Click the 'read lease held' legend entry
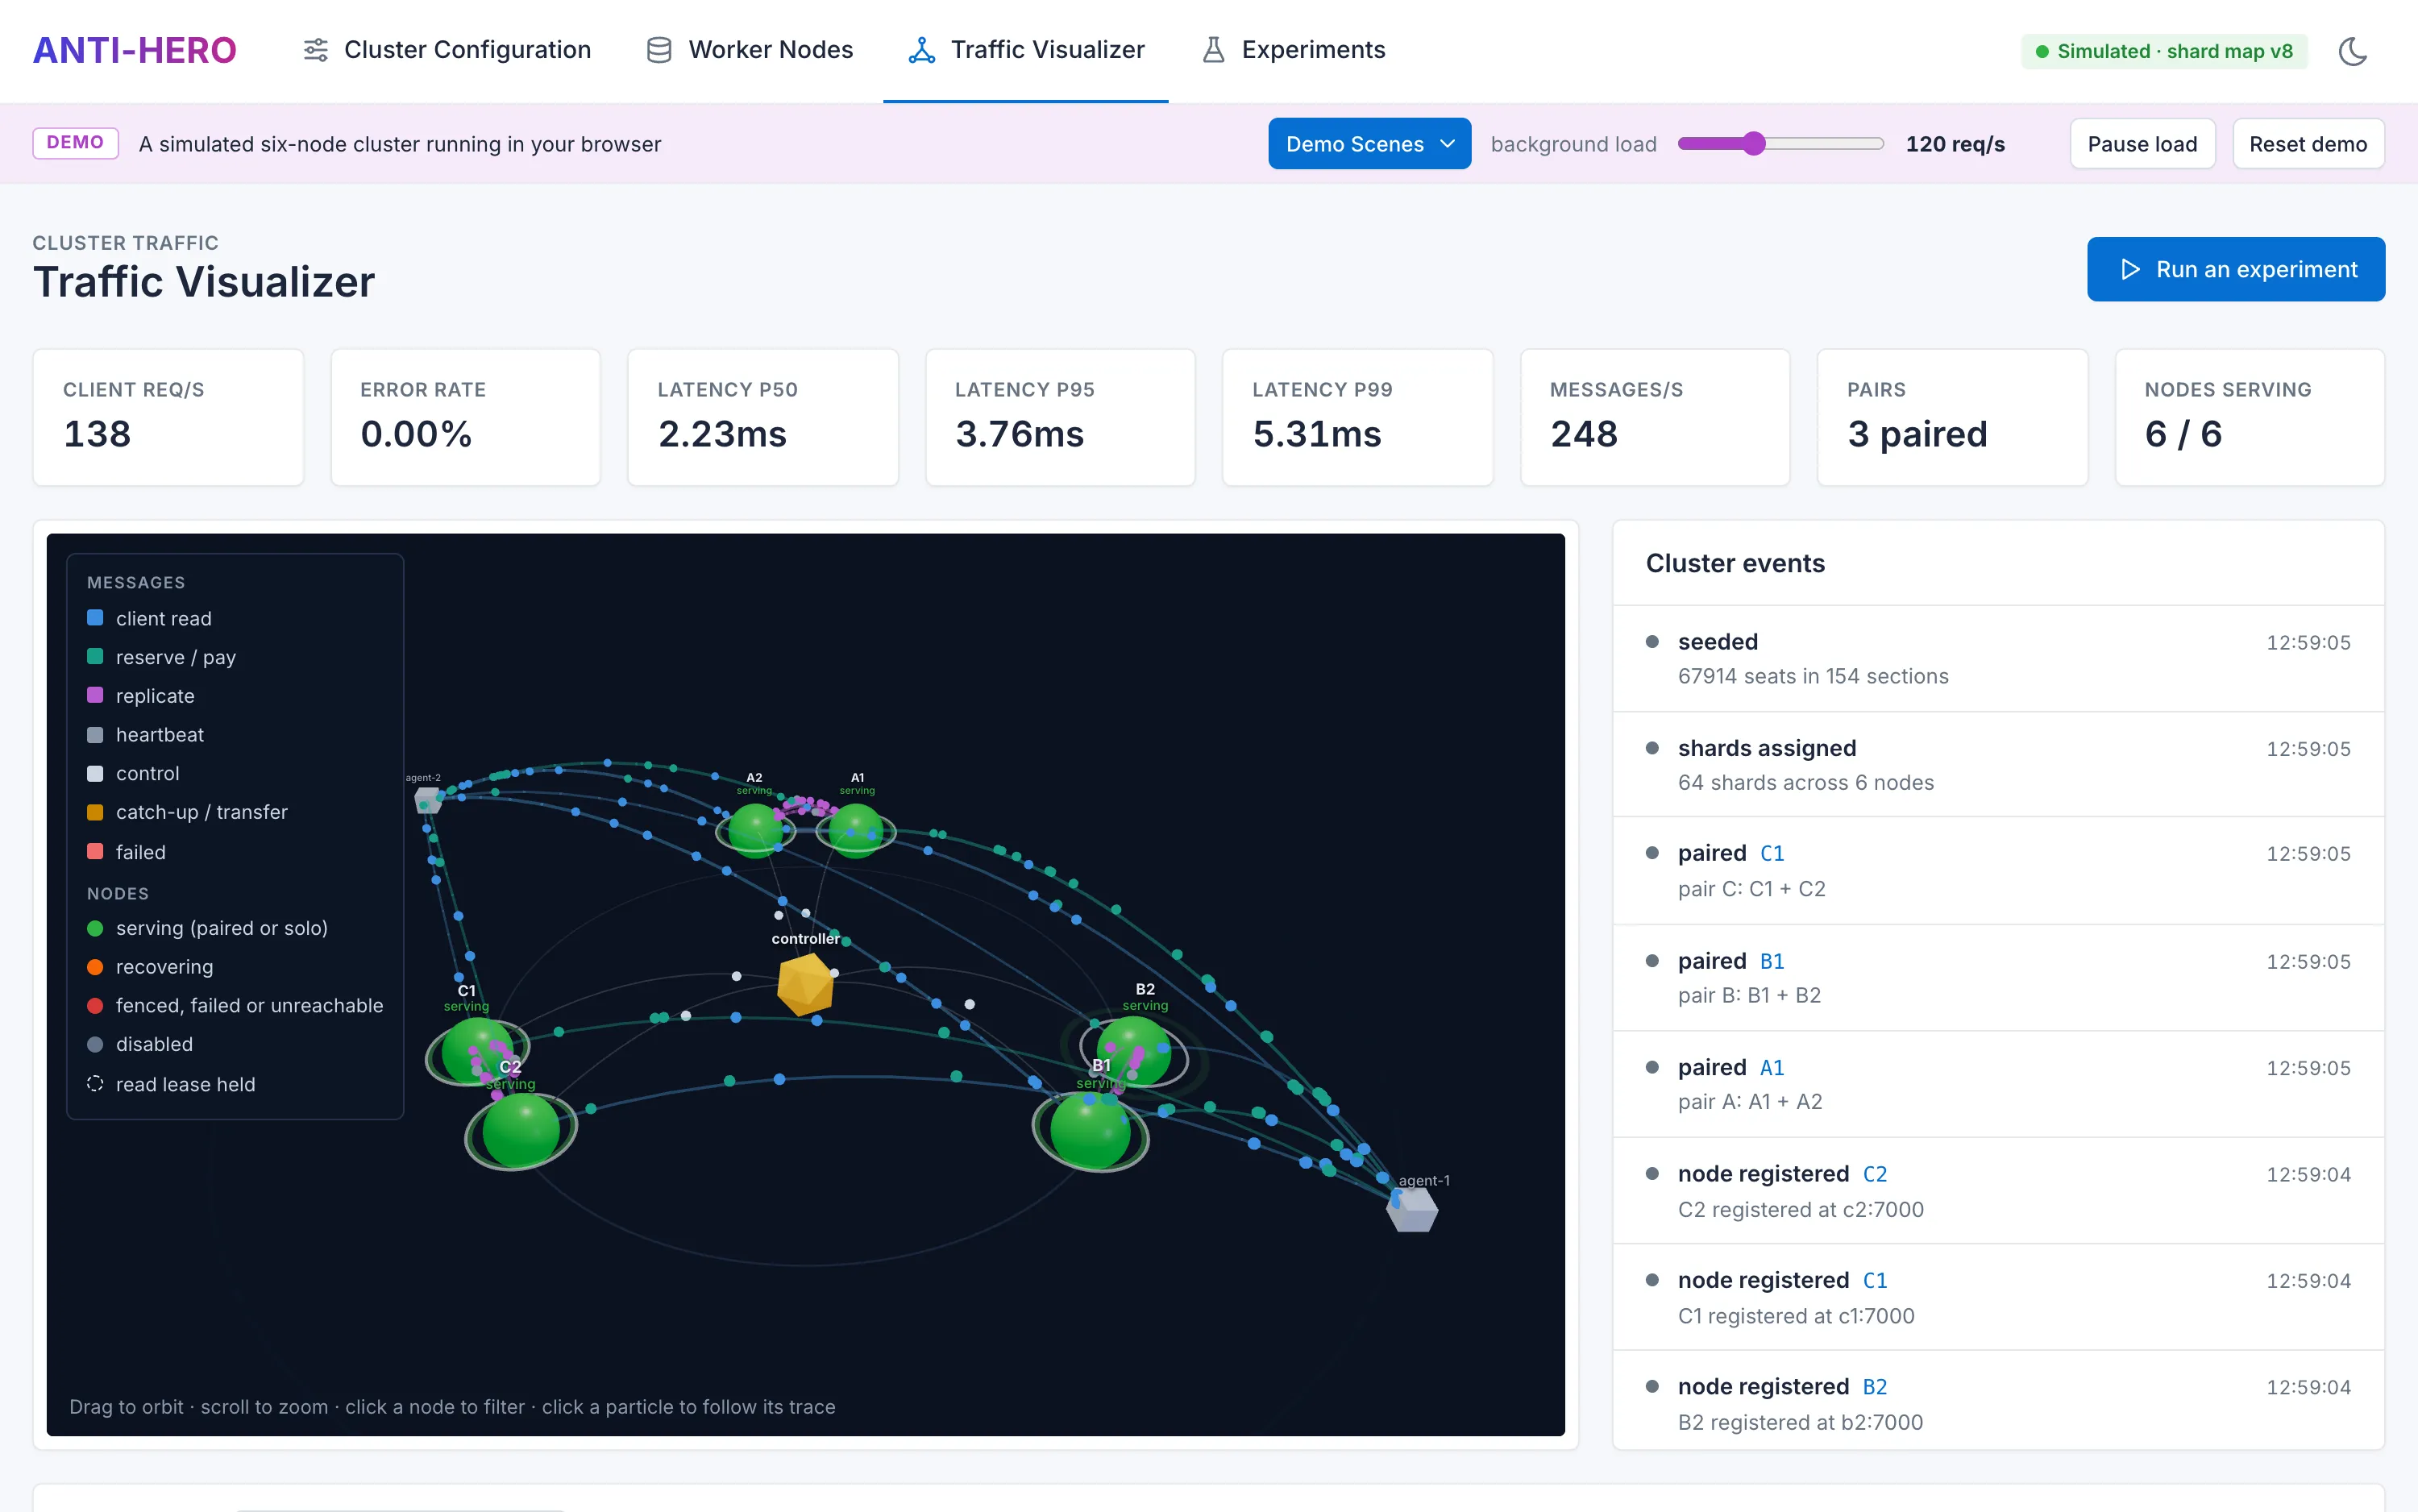This screenshot has height=1512, width=2418. pos(171,1084)
